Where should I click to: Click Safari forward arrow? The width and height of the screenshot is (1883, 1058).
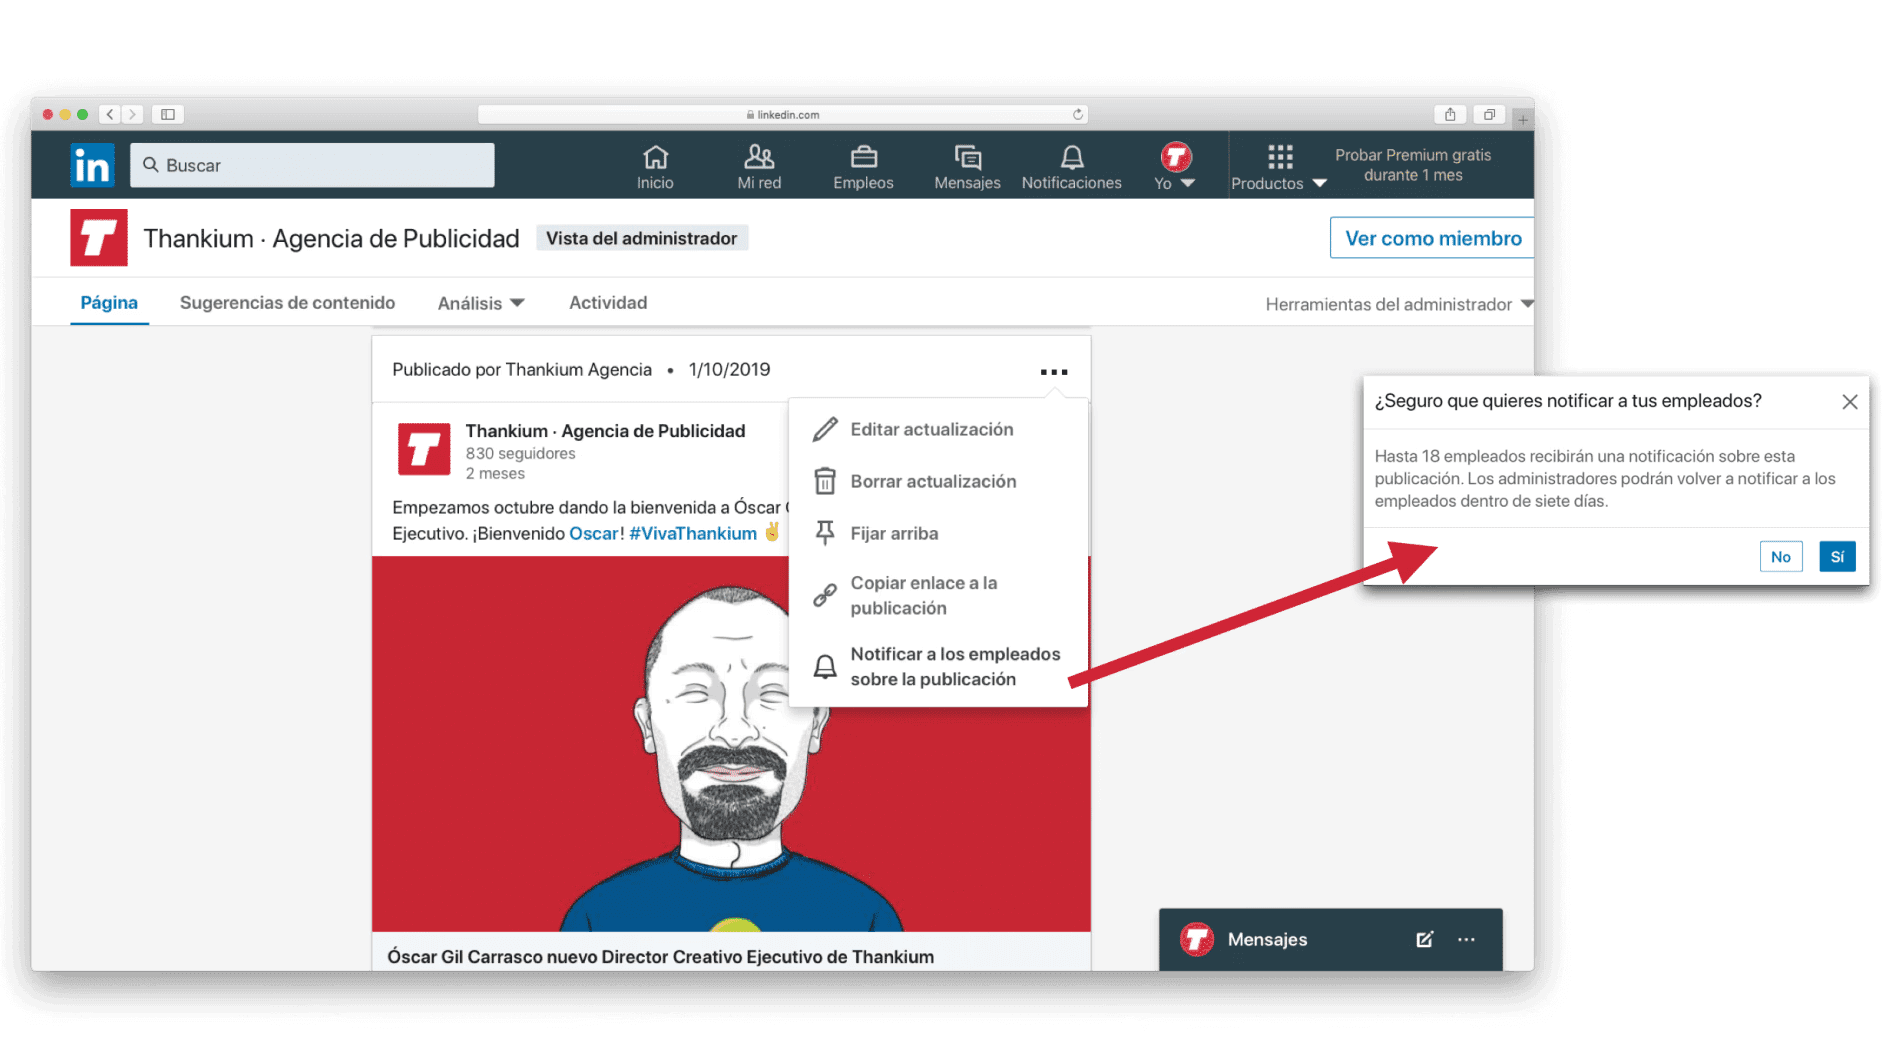(x=132, y=114)
